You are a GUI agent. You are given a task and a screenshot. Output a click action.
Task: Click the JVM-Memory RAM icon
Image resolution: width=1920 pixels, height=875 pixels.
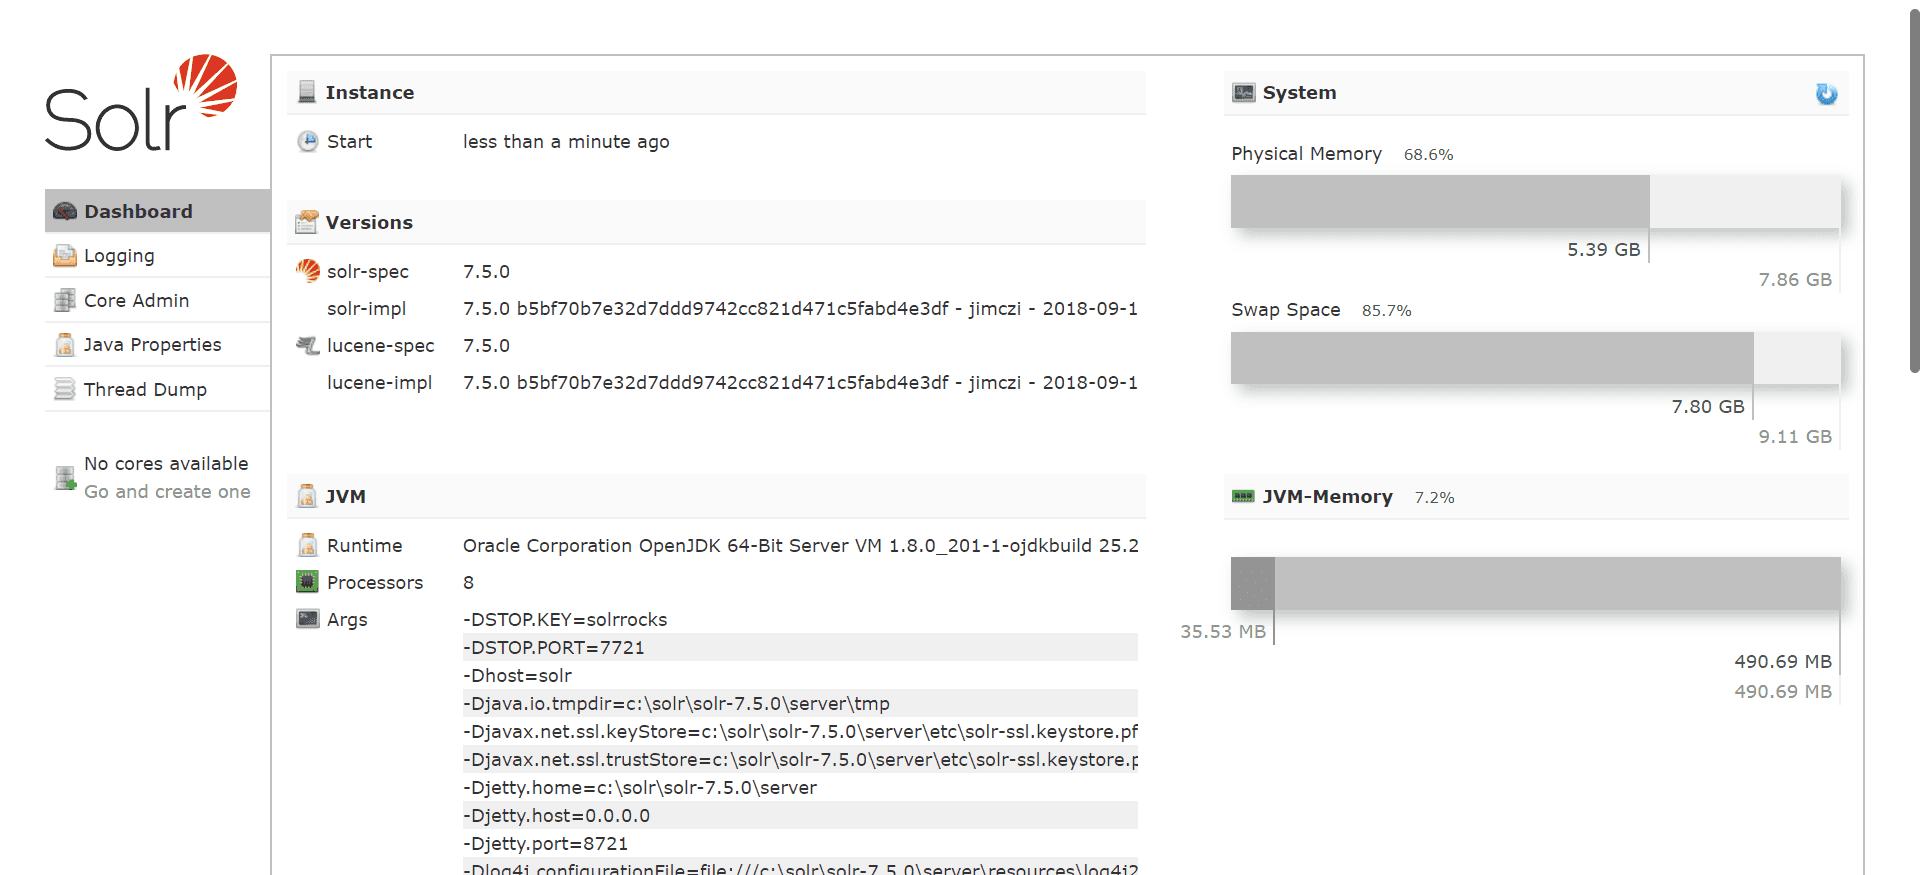tap(1243, 497)
